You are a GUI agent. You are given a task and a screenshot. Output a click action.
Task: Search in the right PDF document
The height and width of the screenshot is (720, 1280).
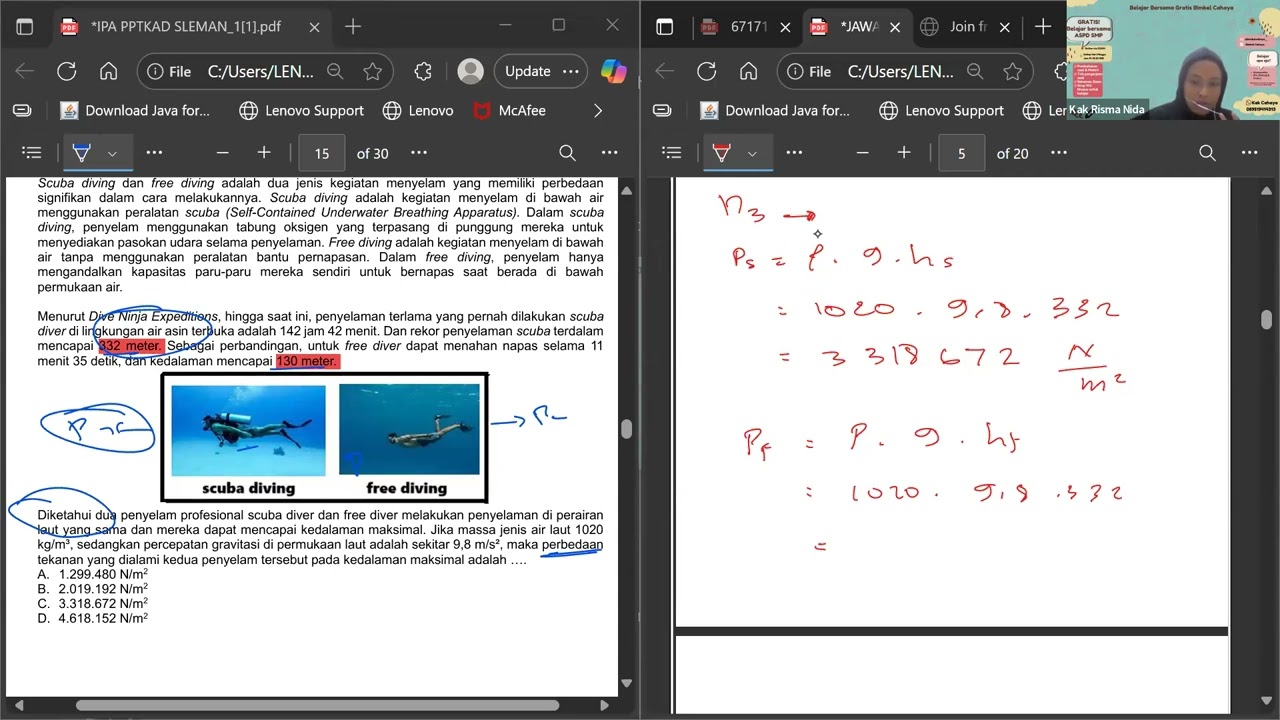point(1207,153)
